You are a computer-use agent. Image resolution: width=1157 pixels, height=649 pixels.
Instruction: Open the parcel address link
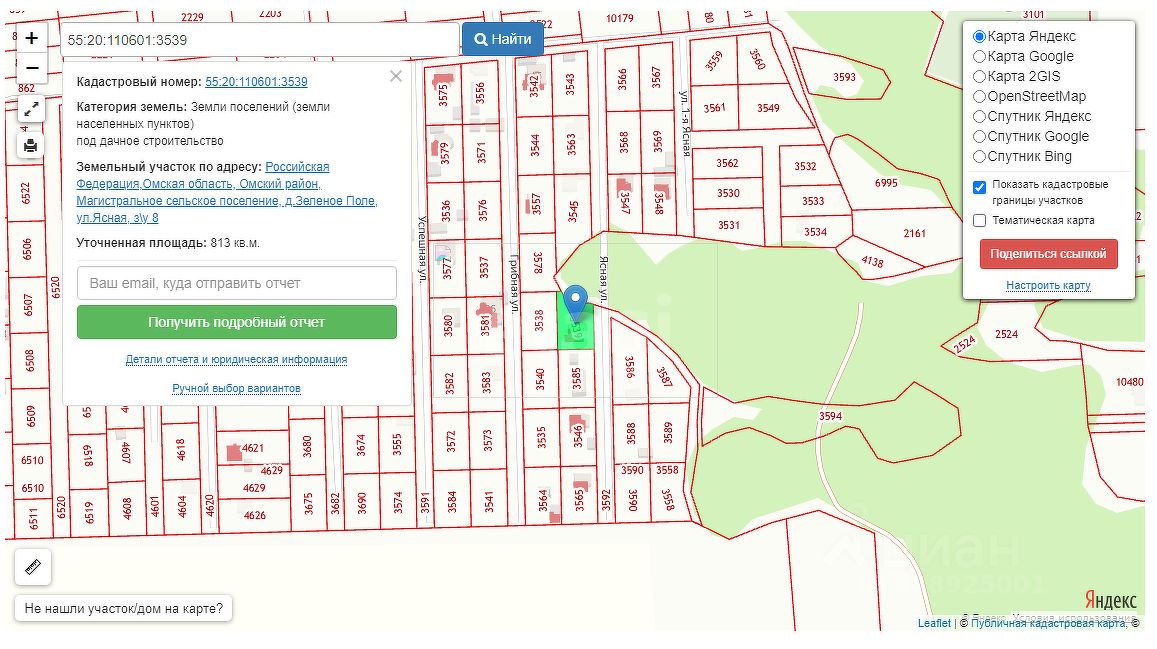(227, 192)
